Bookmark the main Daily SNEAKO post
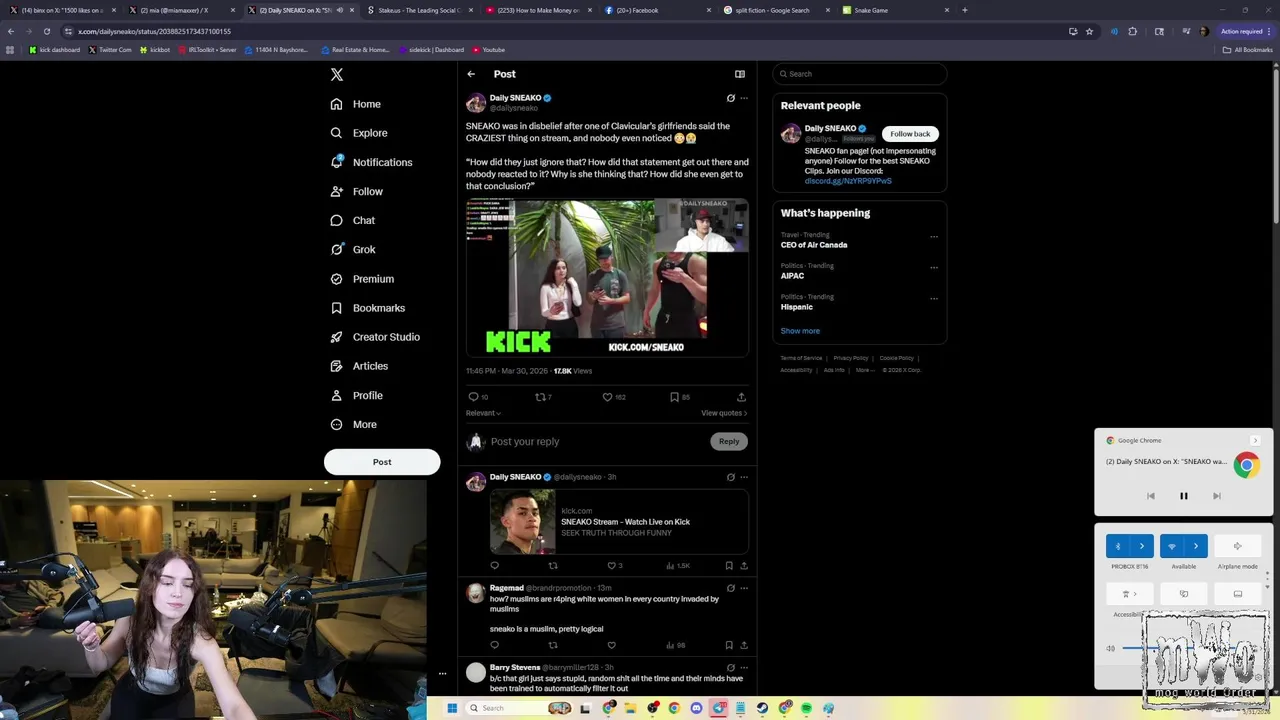This screenshot has width=1280, height=720. pos(675,397)
